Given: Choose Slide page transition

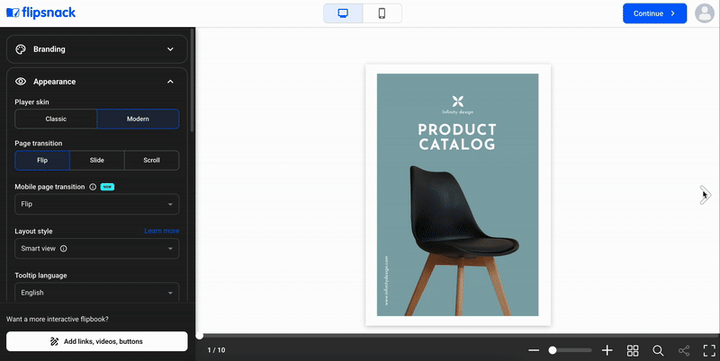Looking at the screenshot, I should (x=97, y=160).
